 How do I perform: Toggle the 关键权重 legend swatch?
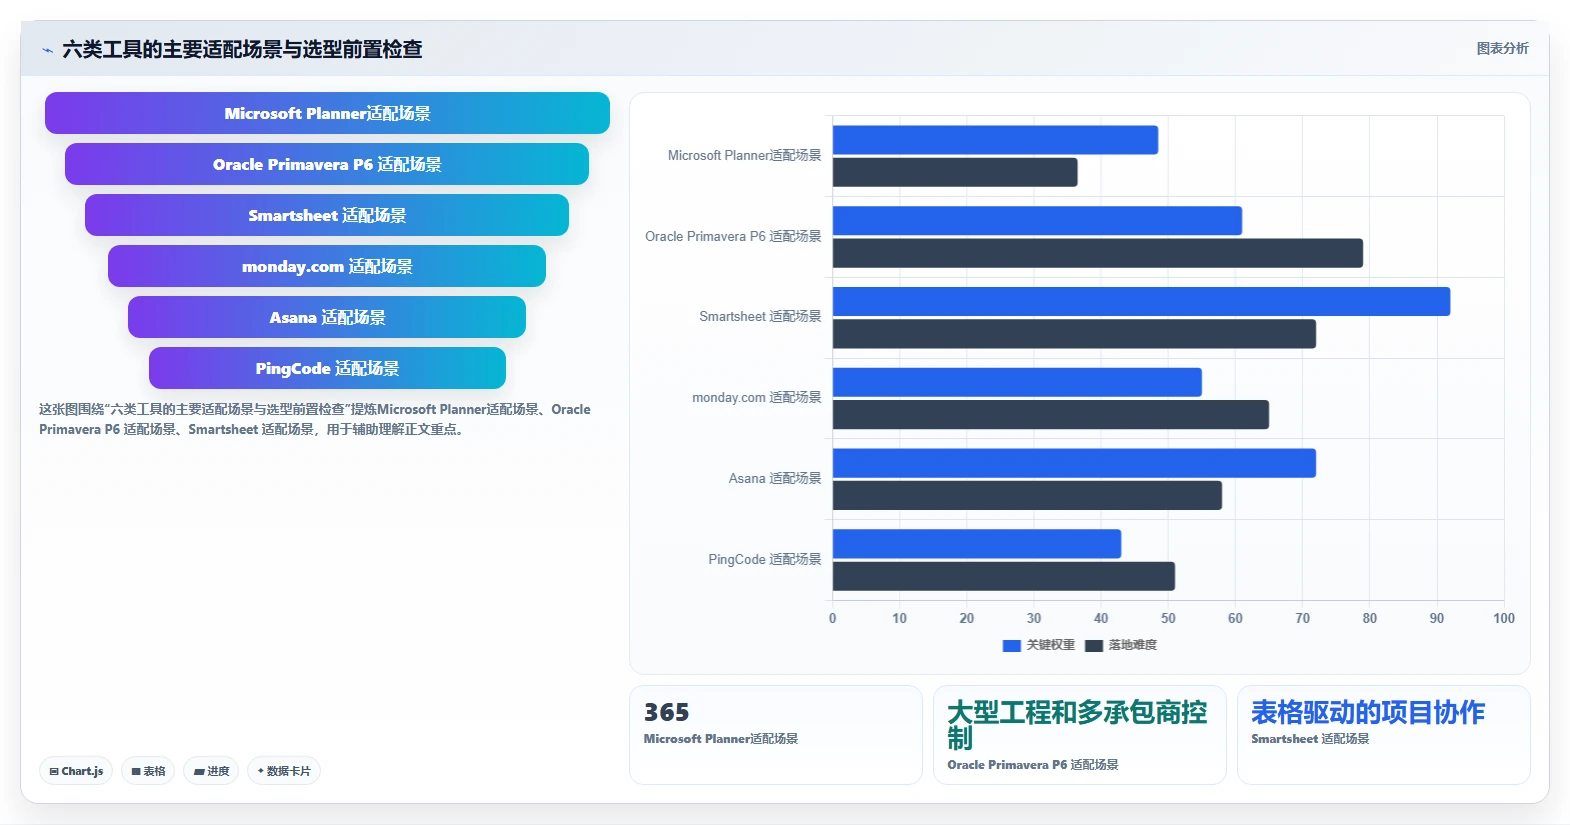coord(1011,646)
